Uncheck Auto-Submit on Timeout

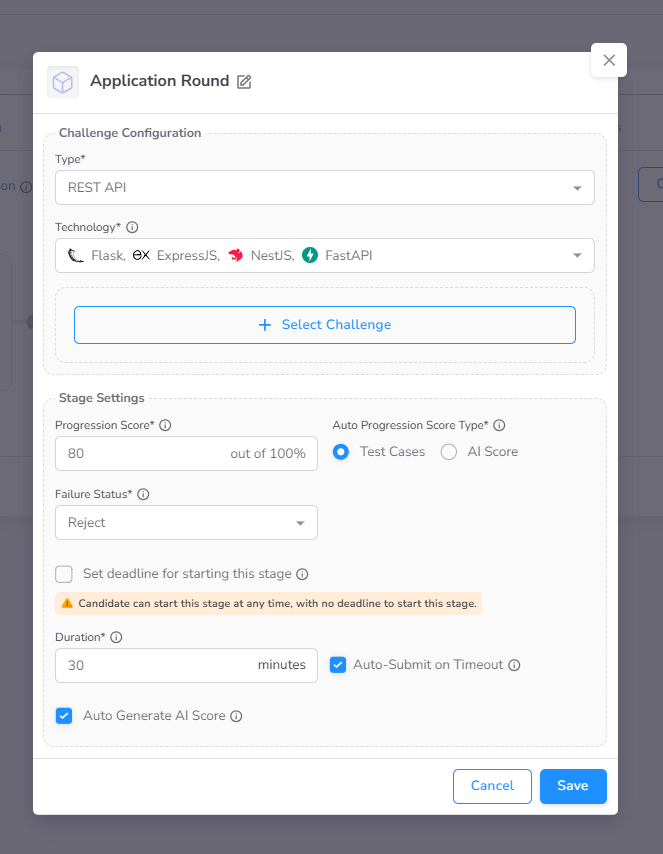click(x=338, y=664)
